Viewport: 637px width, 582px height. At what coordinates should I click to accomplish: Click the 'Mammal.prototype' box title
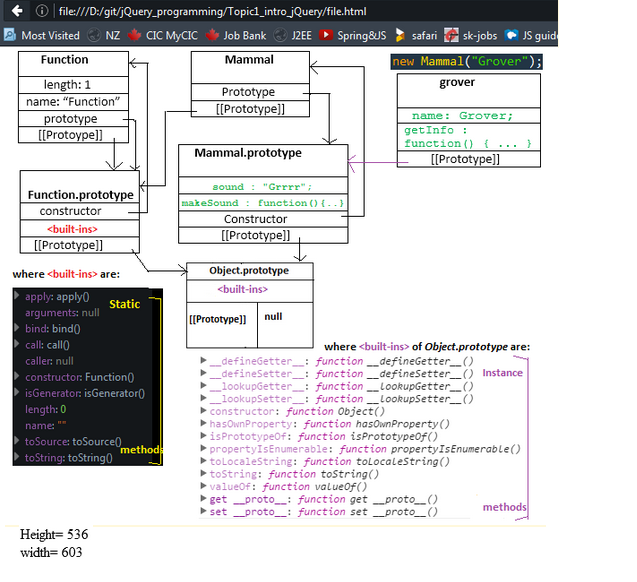(248, 153)
